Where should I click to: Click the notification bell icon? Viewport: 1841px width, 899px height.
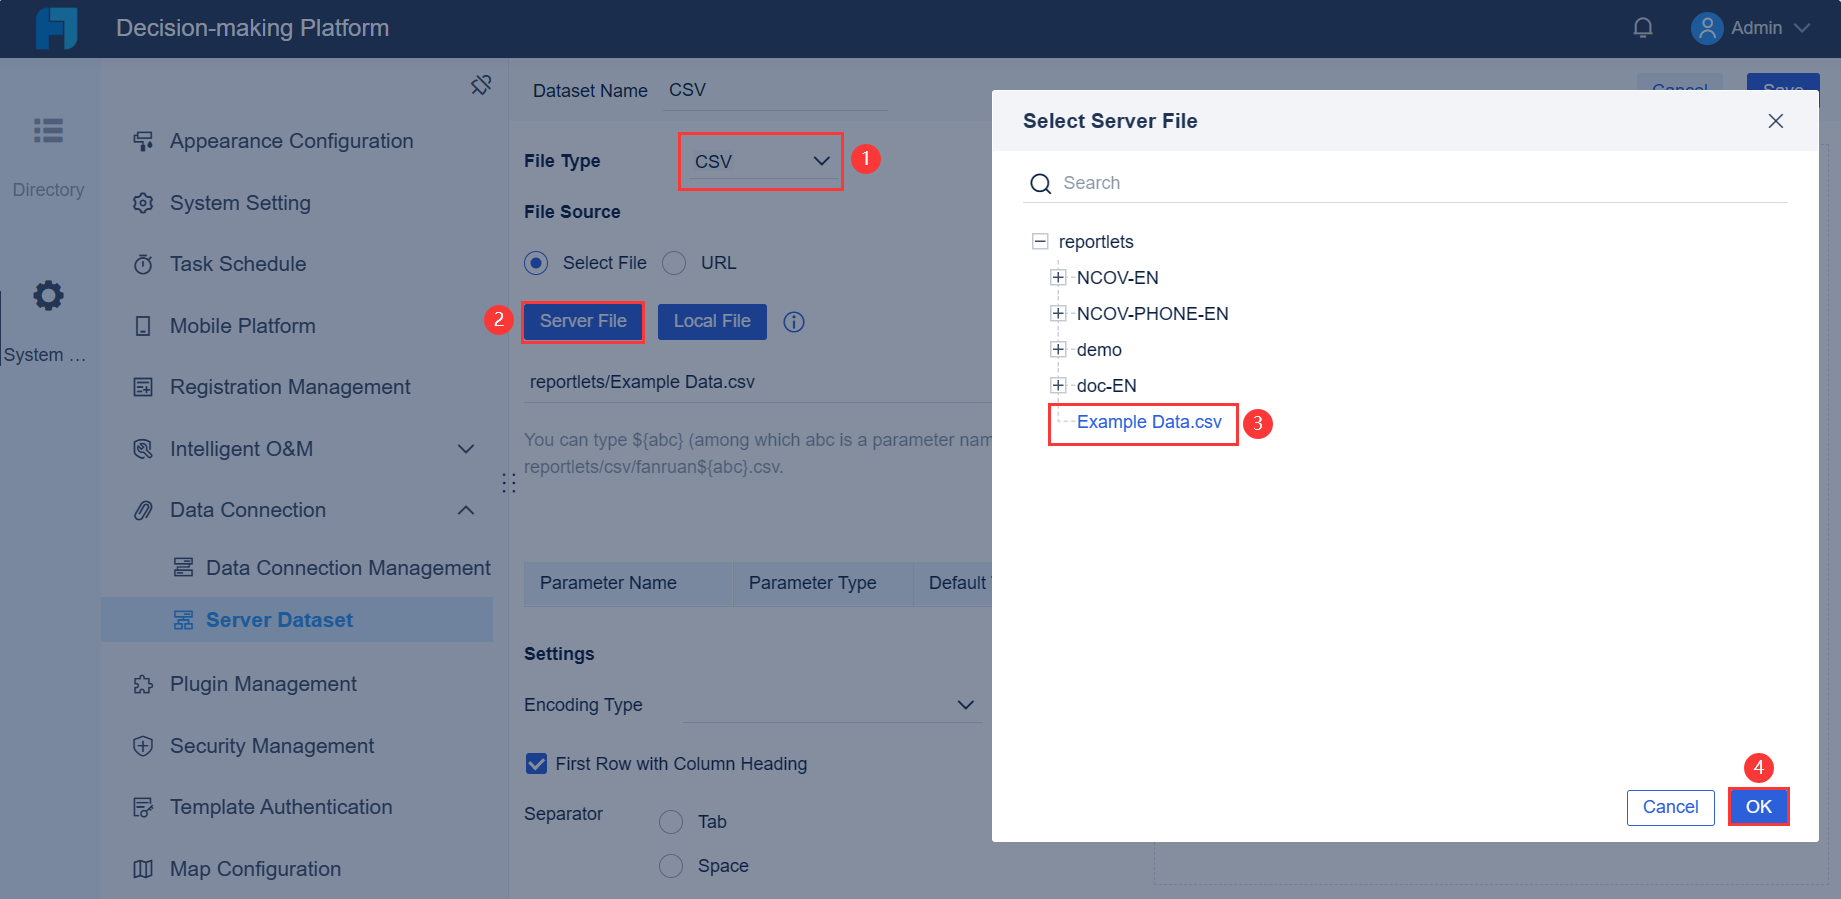pos(1643,28)
